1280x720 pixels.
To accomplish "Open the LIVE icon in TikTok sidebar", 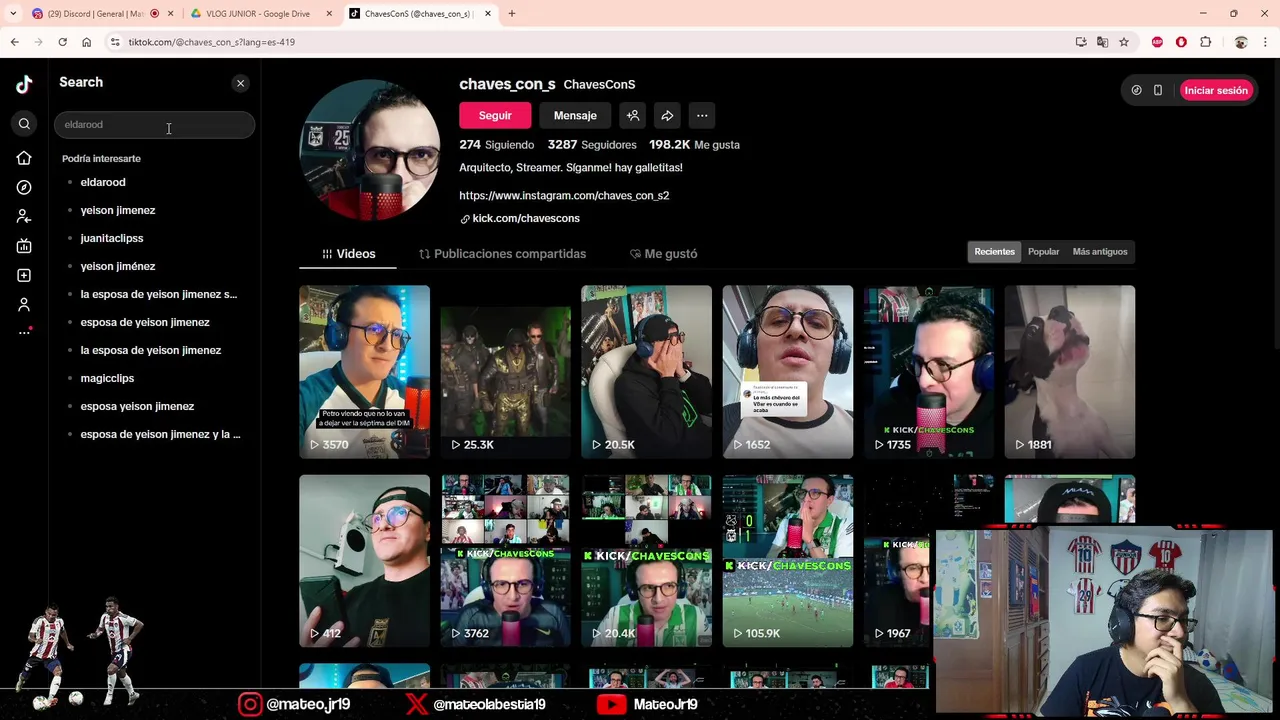I will [24, 246].
